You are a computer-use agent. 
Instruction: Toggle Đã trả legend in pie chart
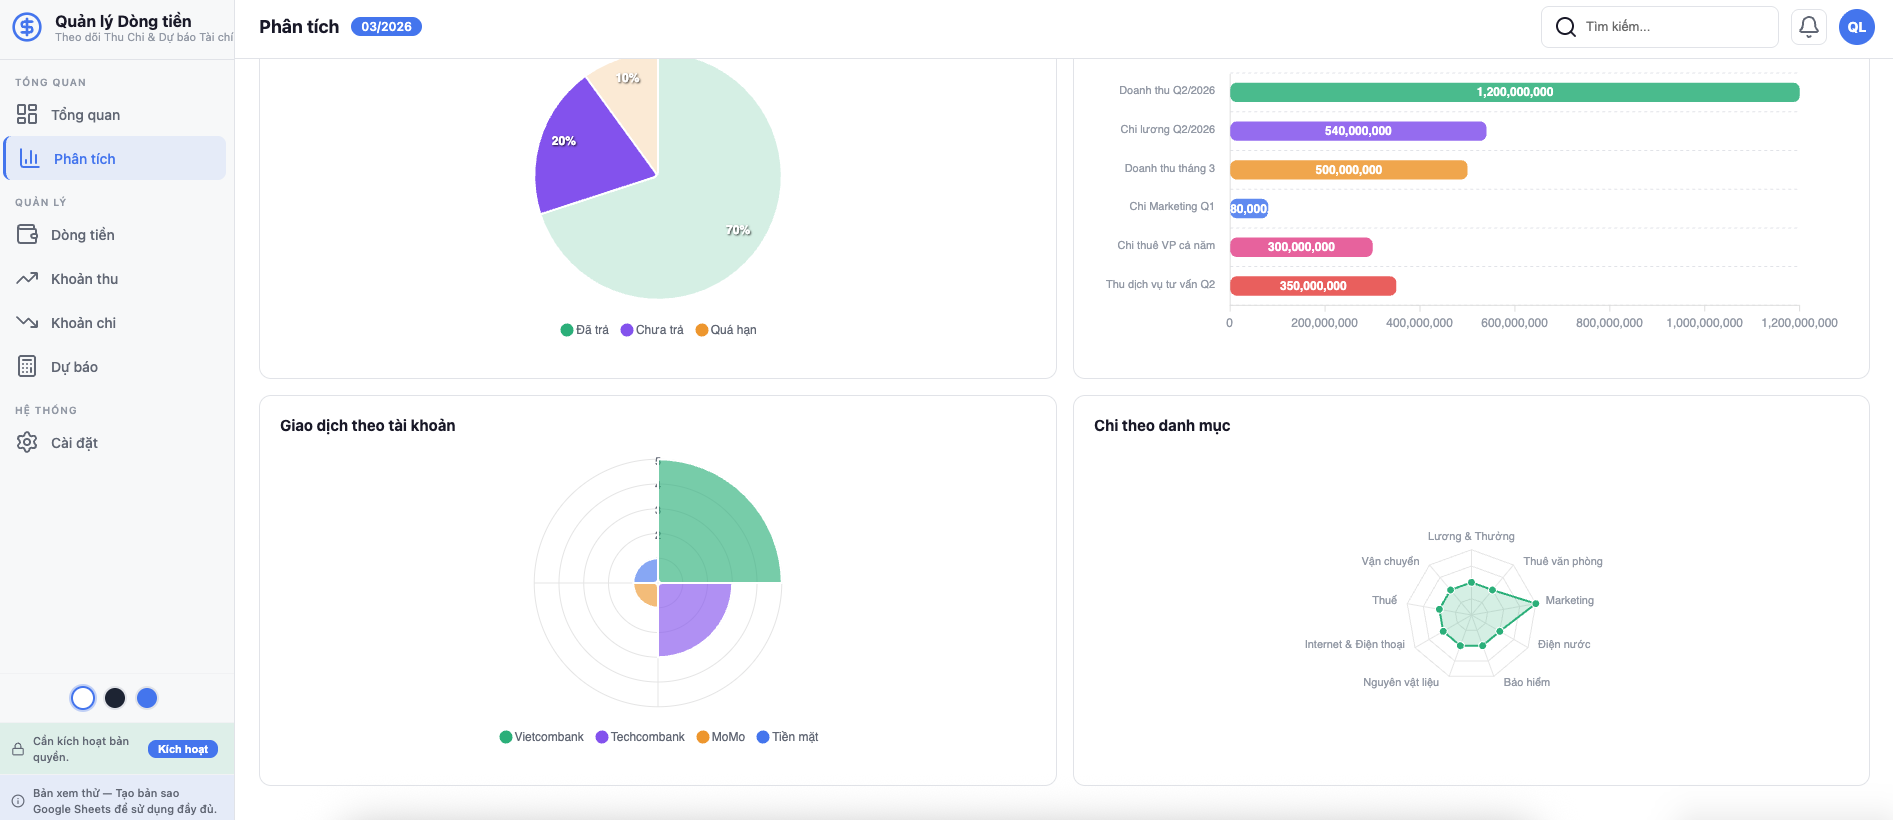pyautogui.click(x=585, y=330)
